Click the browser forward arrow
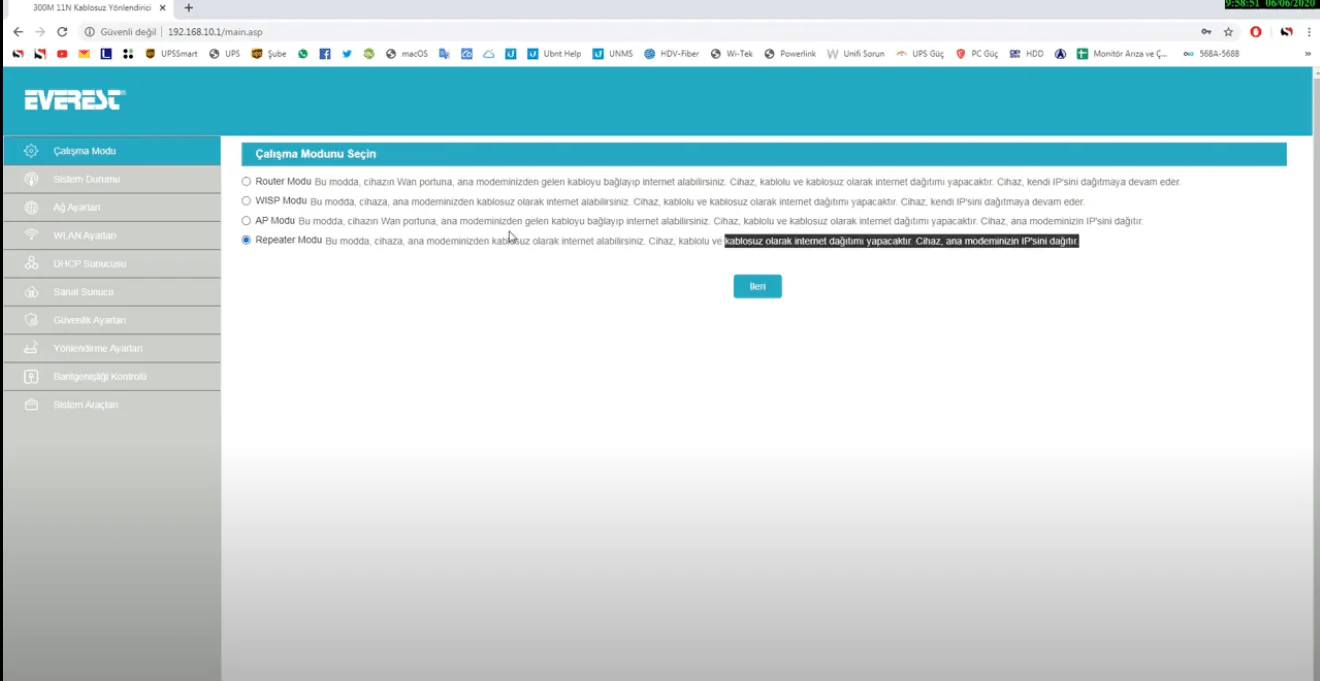This screenshot has height=681, width=1320. [40, 32]
